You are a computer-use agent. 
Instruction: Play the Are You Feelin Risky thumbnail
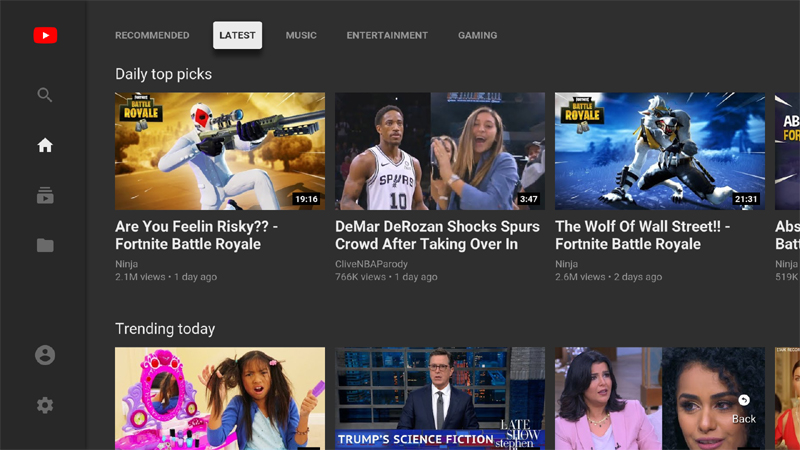tap(220, 151)
